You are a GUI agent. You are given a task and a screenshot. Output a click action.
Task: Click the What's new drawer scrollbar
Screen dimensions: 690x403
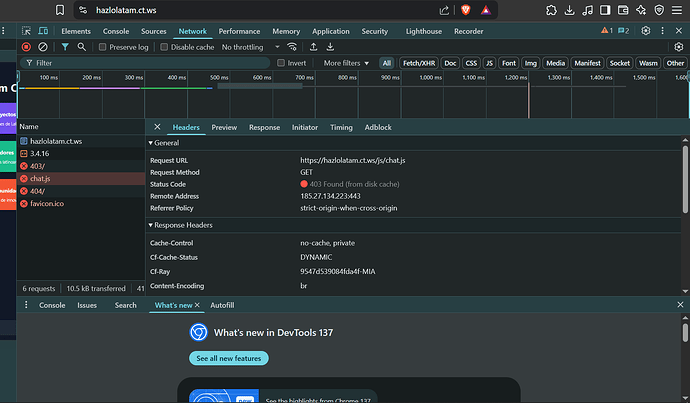(x=685, y=332)
